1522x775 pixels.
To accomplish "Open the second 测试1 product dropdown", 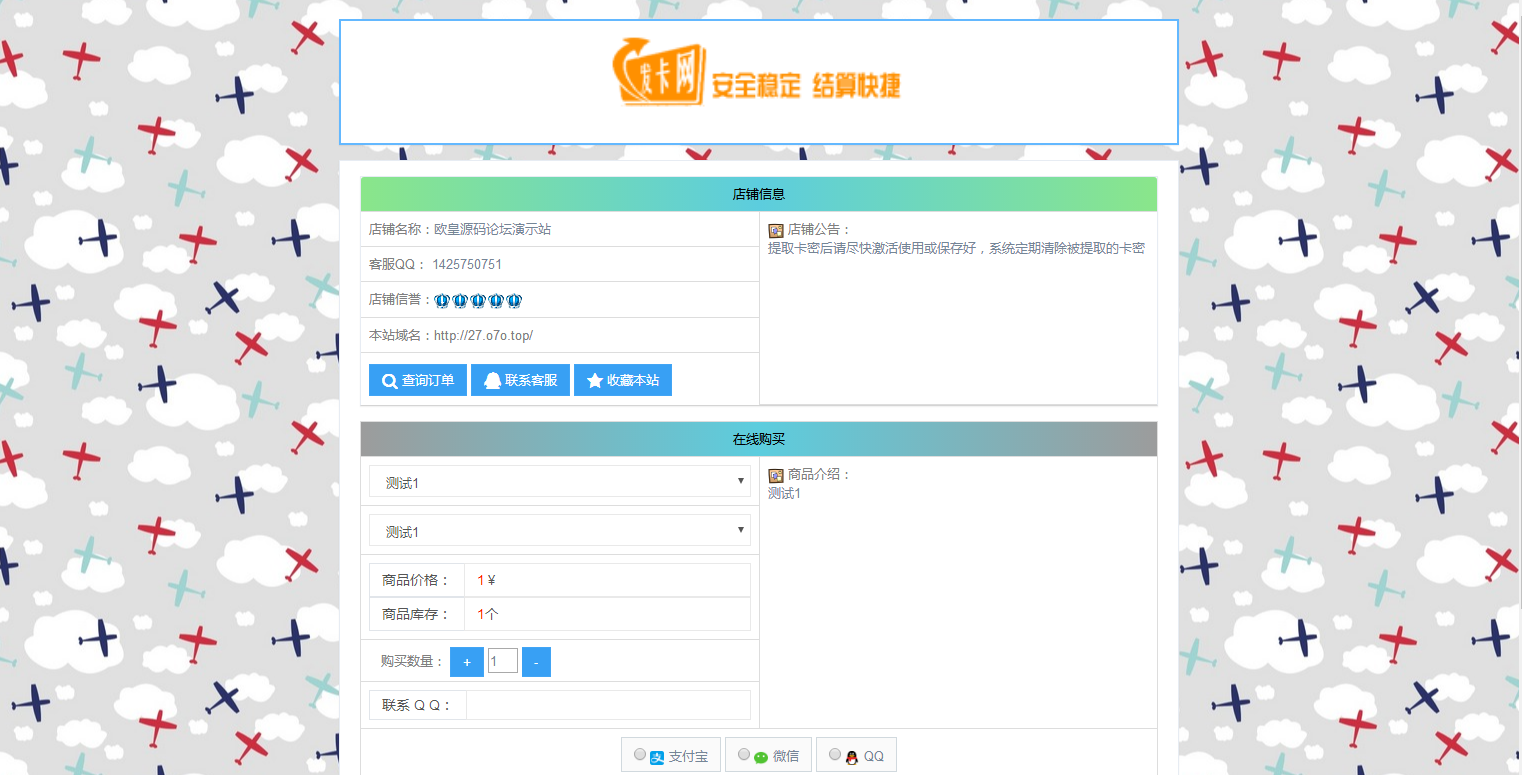I will tap(560, 530).
